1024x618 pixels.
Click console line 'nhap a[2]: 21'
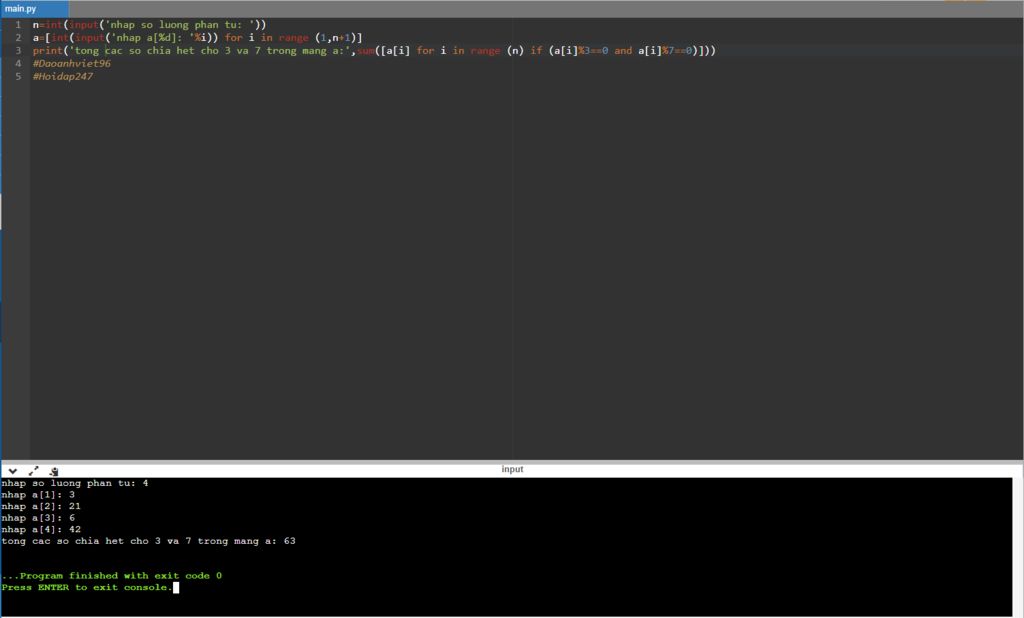(41, 506)
